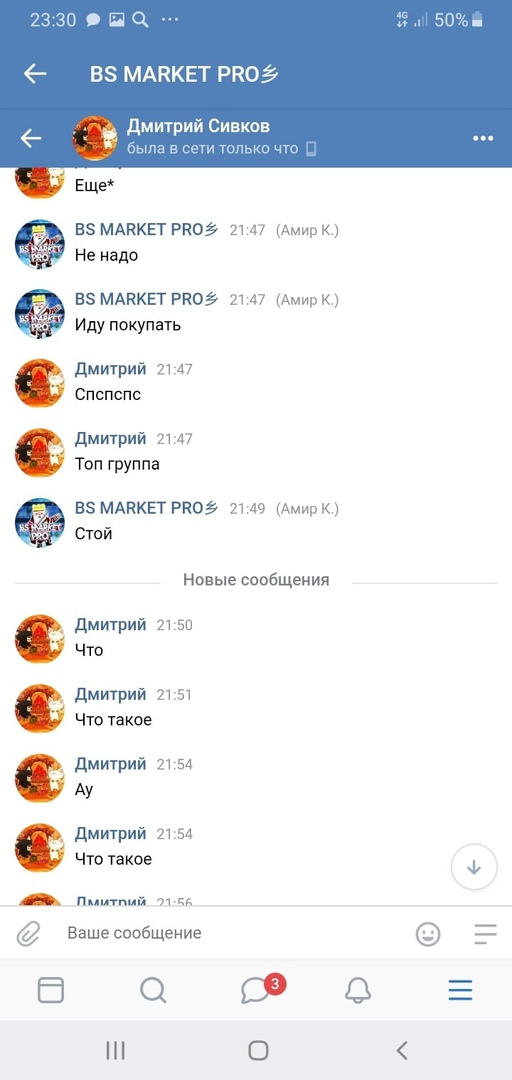Tap BS MARKET PRO avatar near Иду покупать
Viewport: 512px width, 1080px height.
(x=40, y=313)
